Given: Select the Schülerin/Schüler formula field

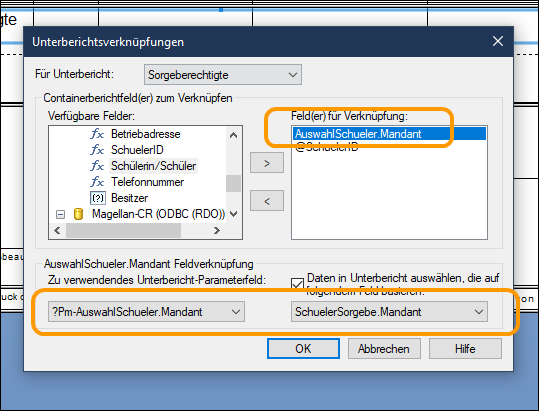Looking at the screenshot, I should pyautogui.click(x=153, y=166).
